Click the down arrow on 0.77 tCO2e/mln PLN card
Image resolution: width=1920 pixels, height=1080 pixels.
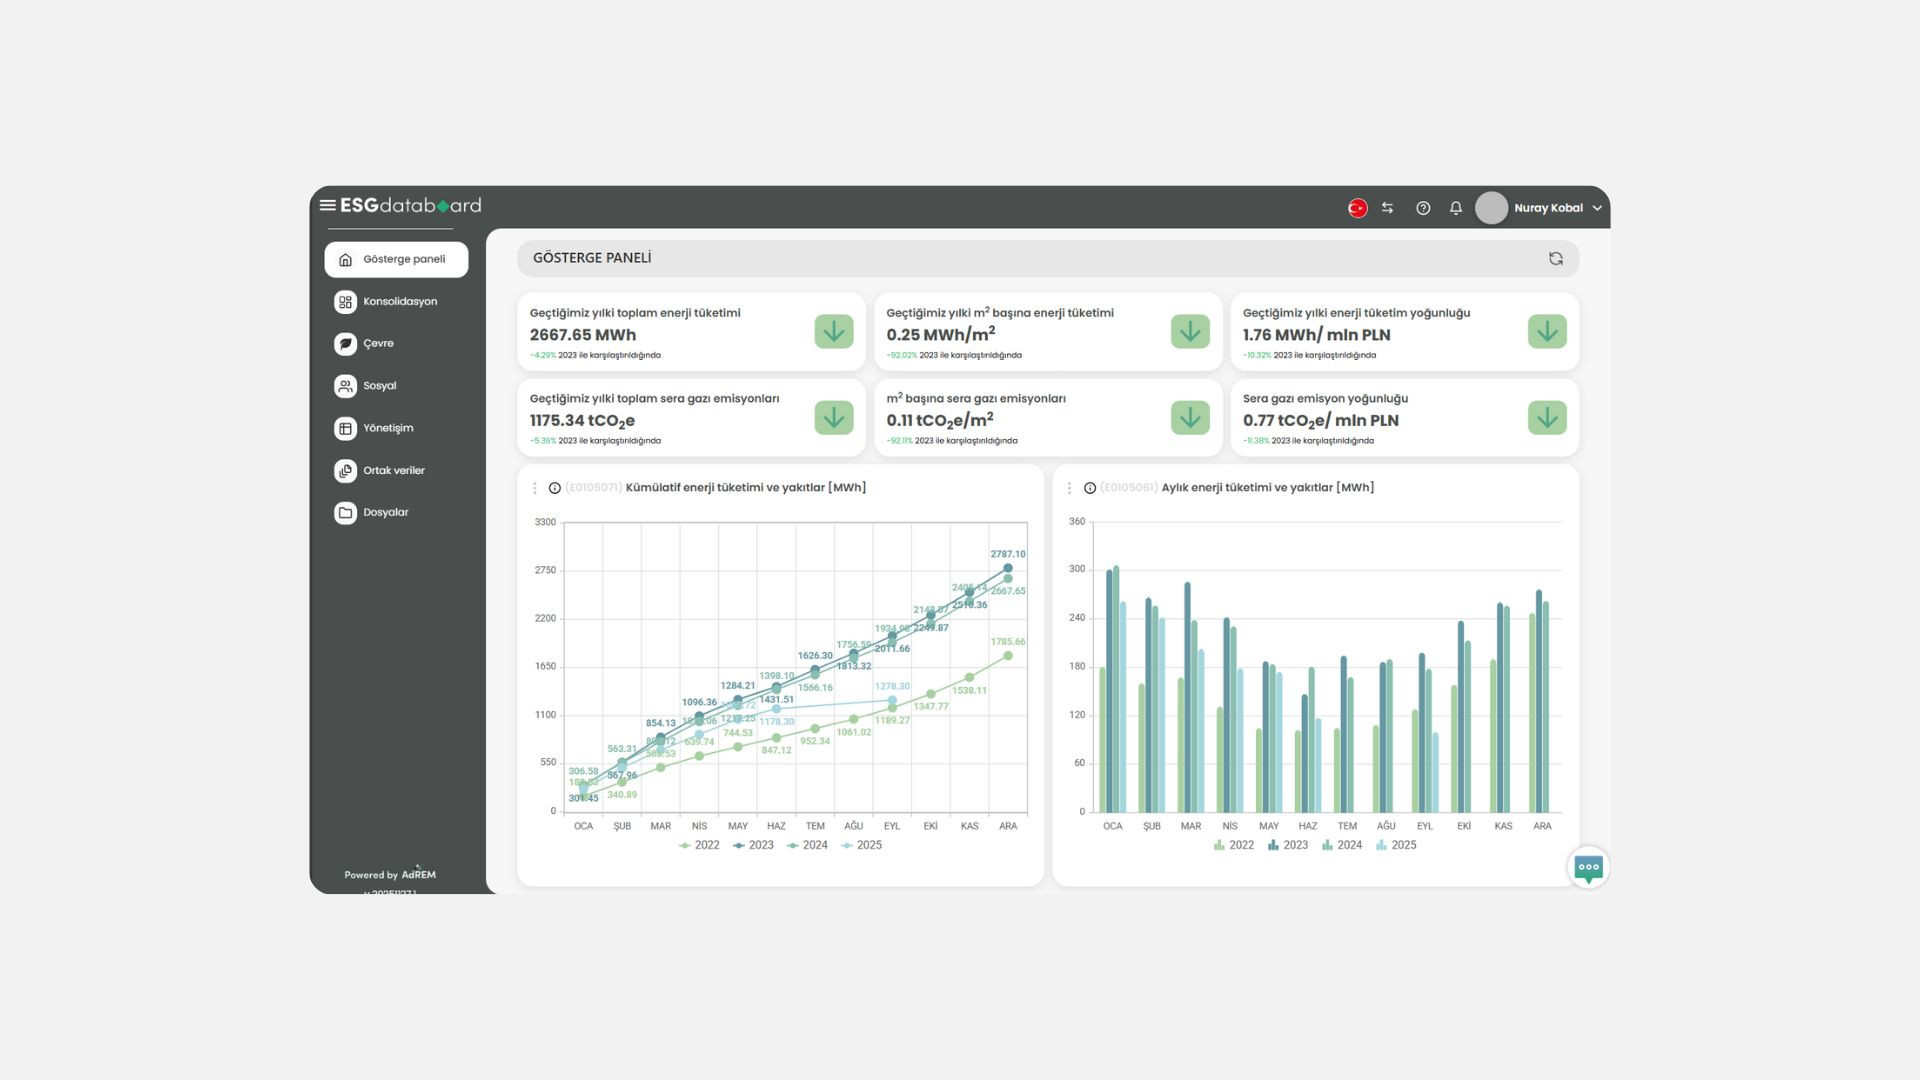[x=1547, y=418]
